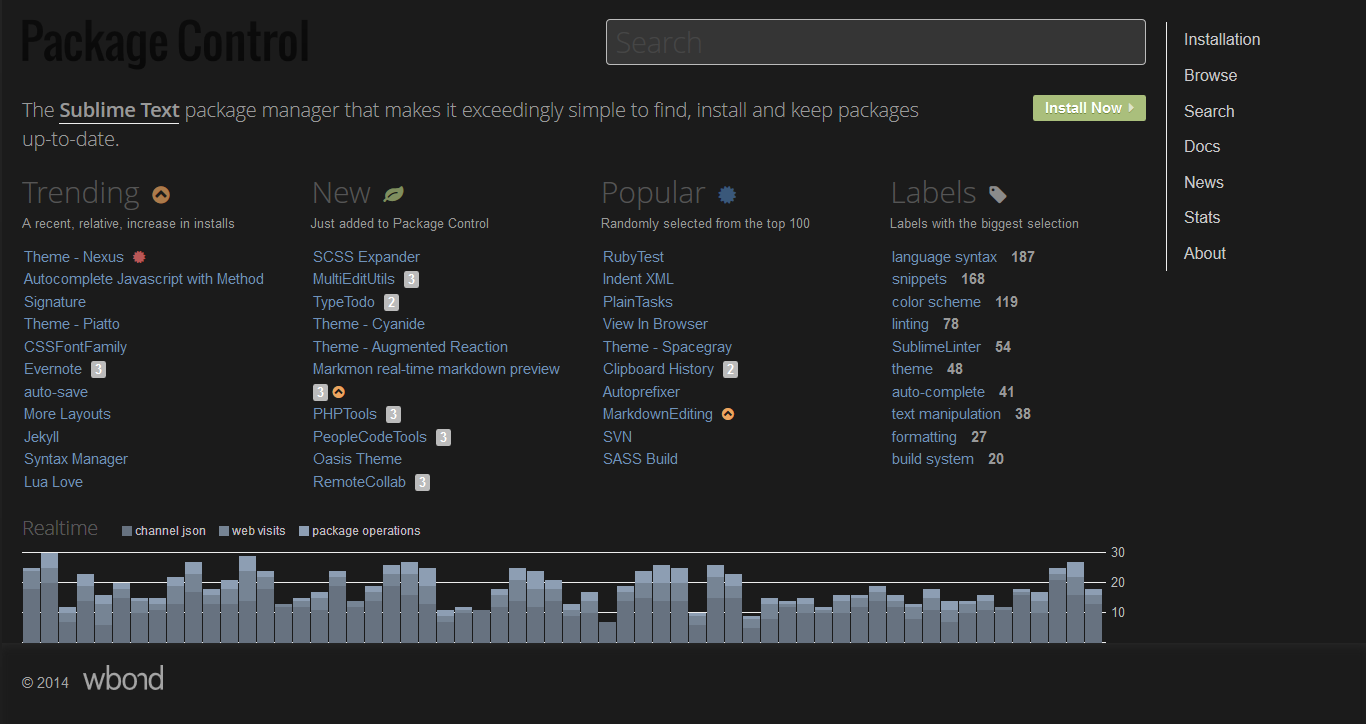The image size is (1366, 724).
Task: Open the Browse sidebar menu item
Action: pos(1211,76)
